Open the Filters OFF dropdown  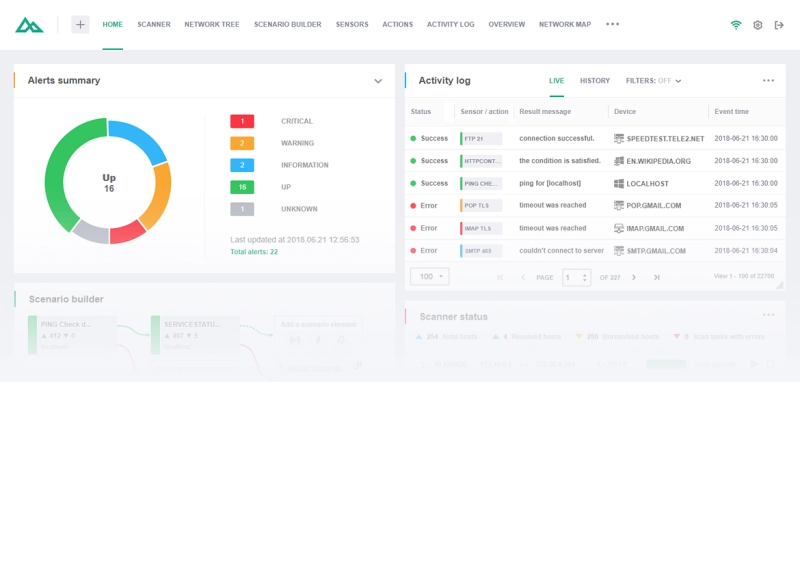pyautogui.click(x=654, y=81)
